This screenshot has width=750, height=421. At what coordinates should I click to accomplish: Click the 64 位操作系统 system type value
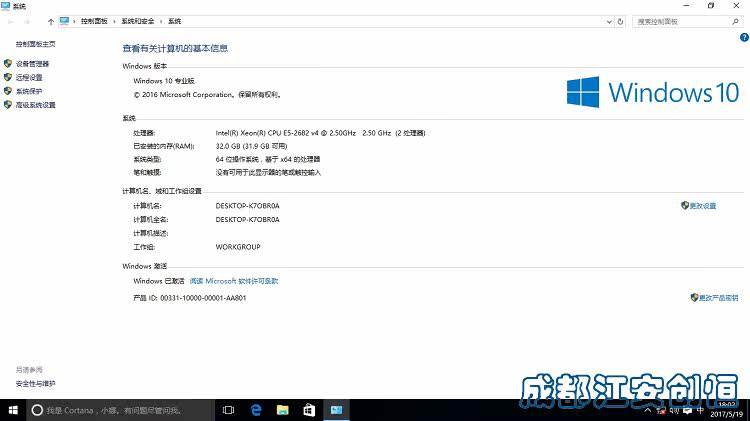[x=267, y=159]
